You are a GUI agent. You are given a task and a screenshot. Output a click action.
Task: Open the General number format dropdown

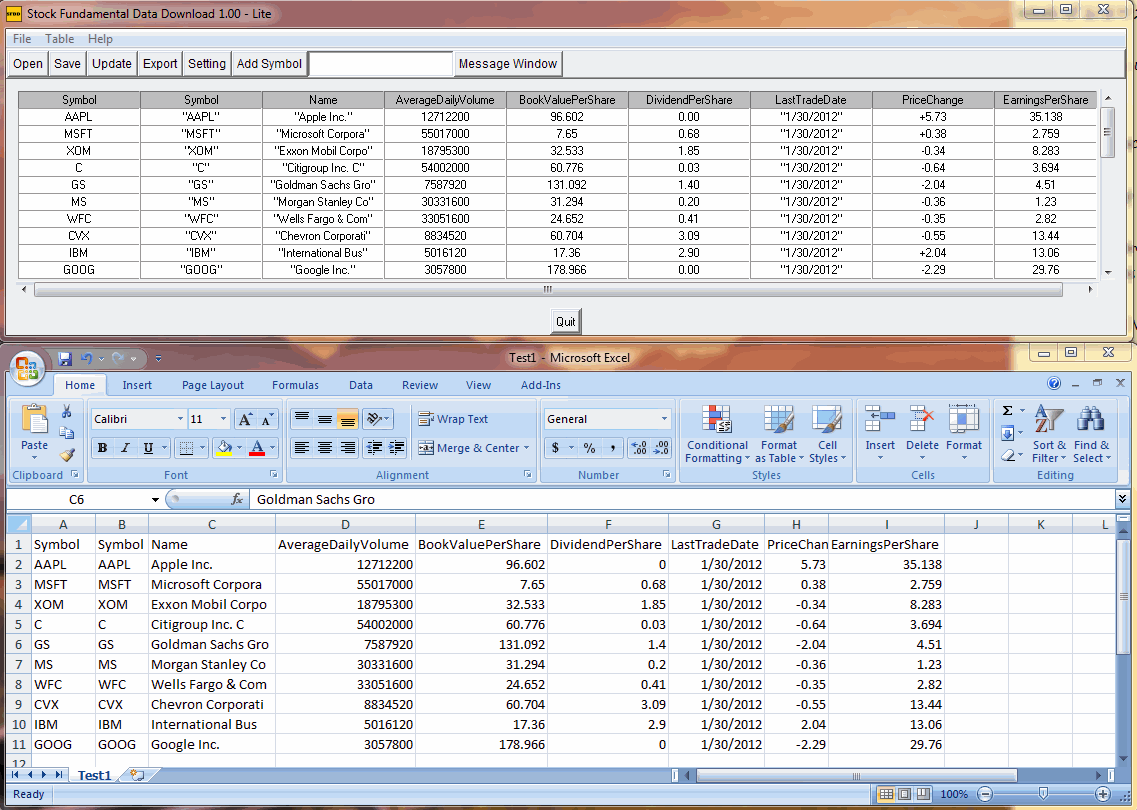pos(664,419)
